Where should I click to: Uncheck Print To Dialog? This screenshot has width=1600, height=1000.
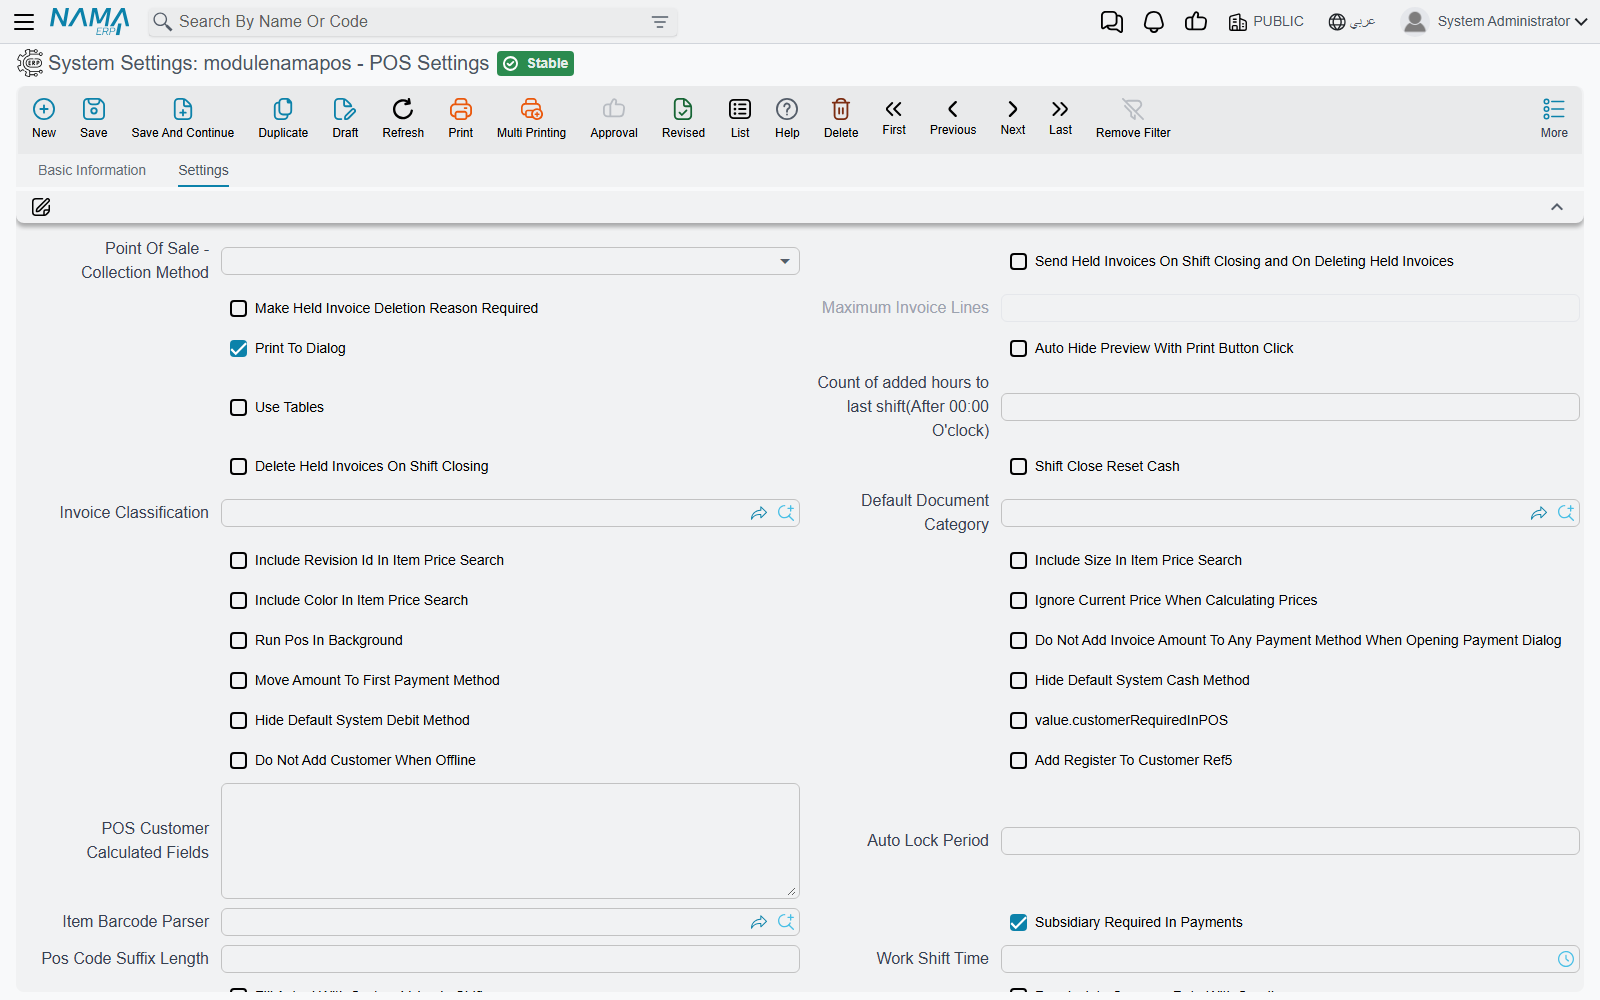pyautogui.click(x=239, y=348)
